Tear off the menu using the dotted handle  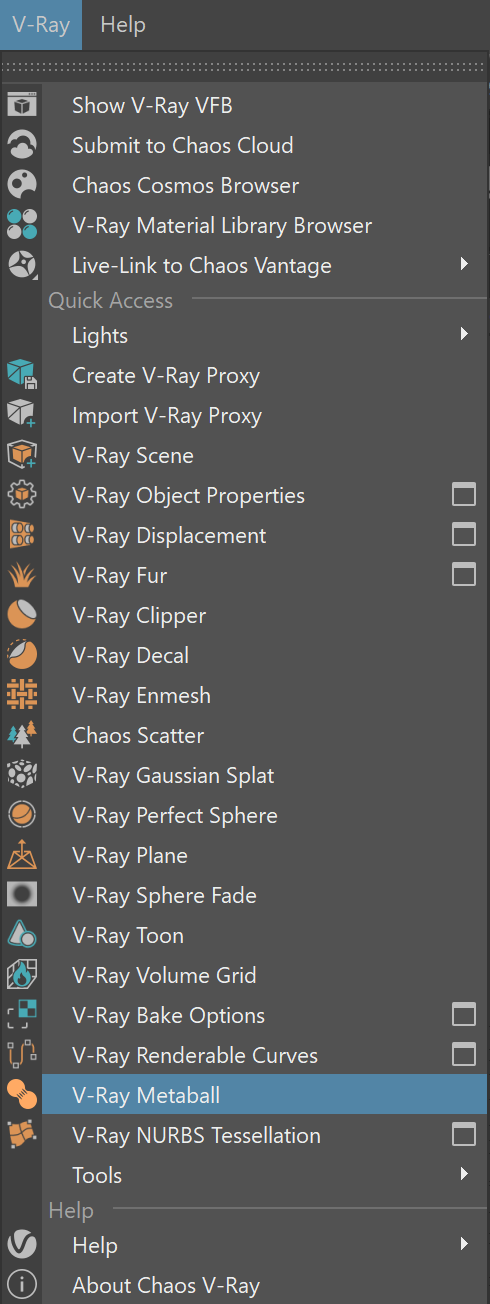[245, 66]
